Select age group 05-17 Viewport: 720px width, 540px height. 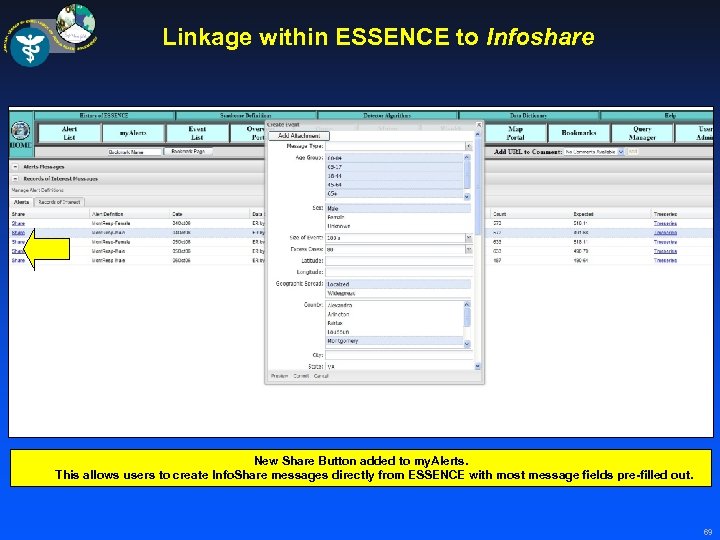[x=394, y=167]
